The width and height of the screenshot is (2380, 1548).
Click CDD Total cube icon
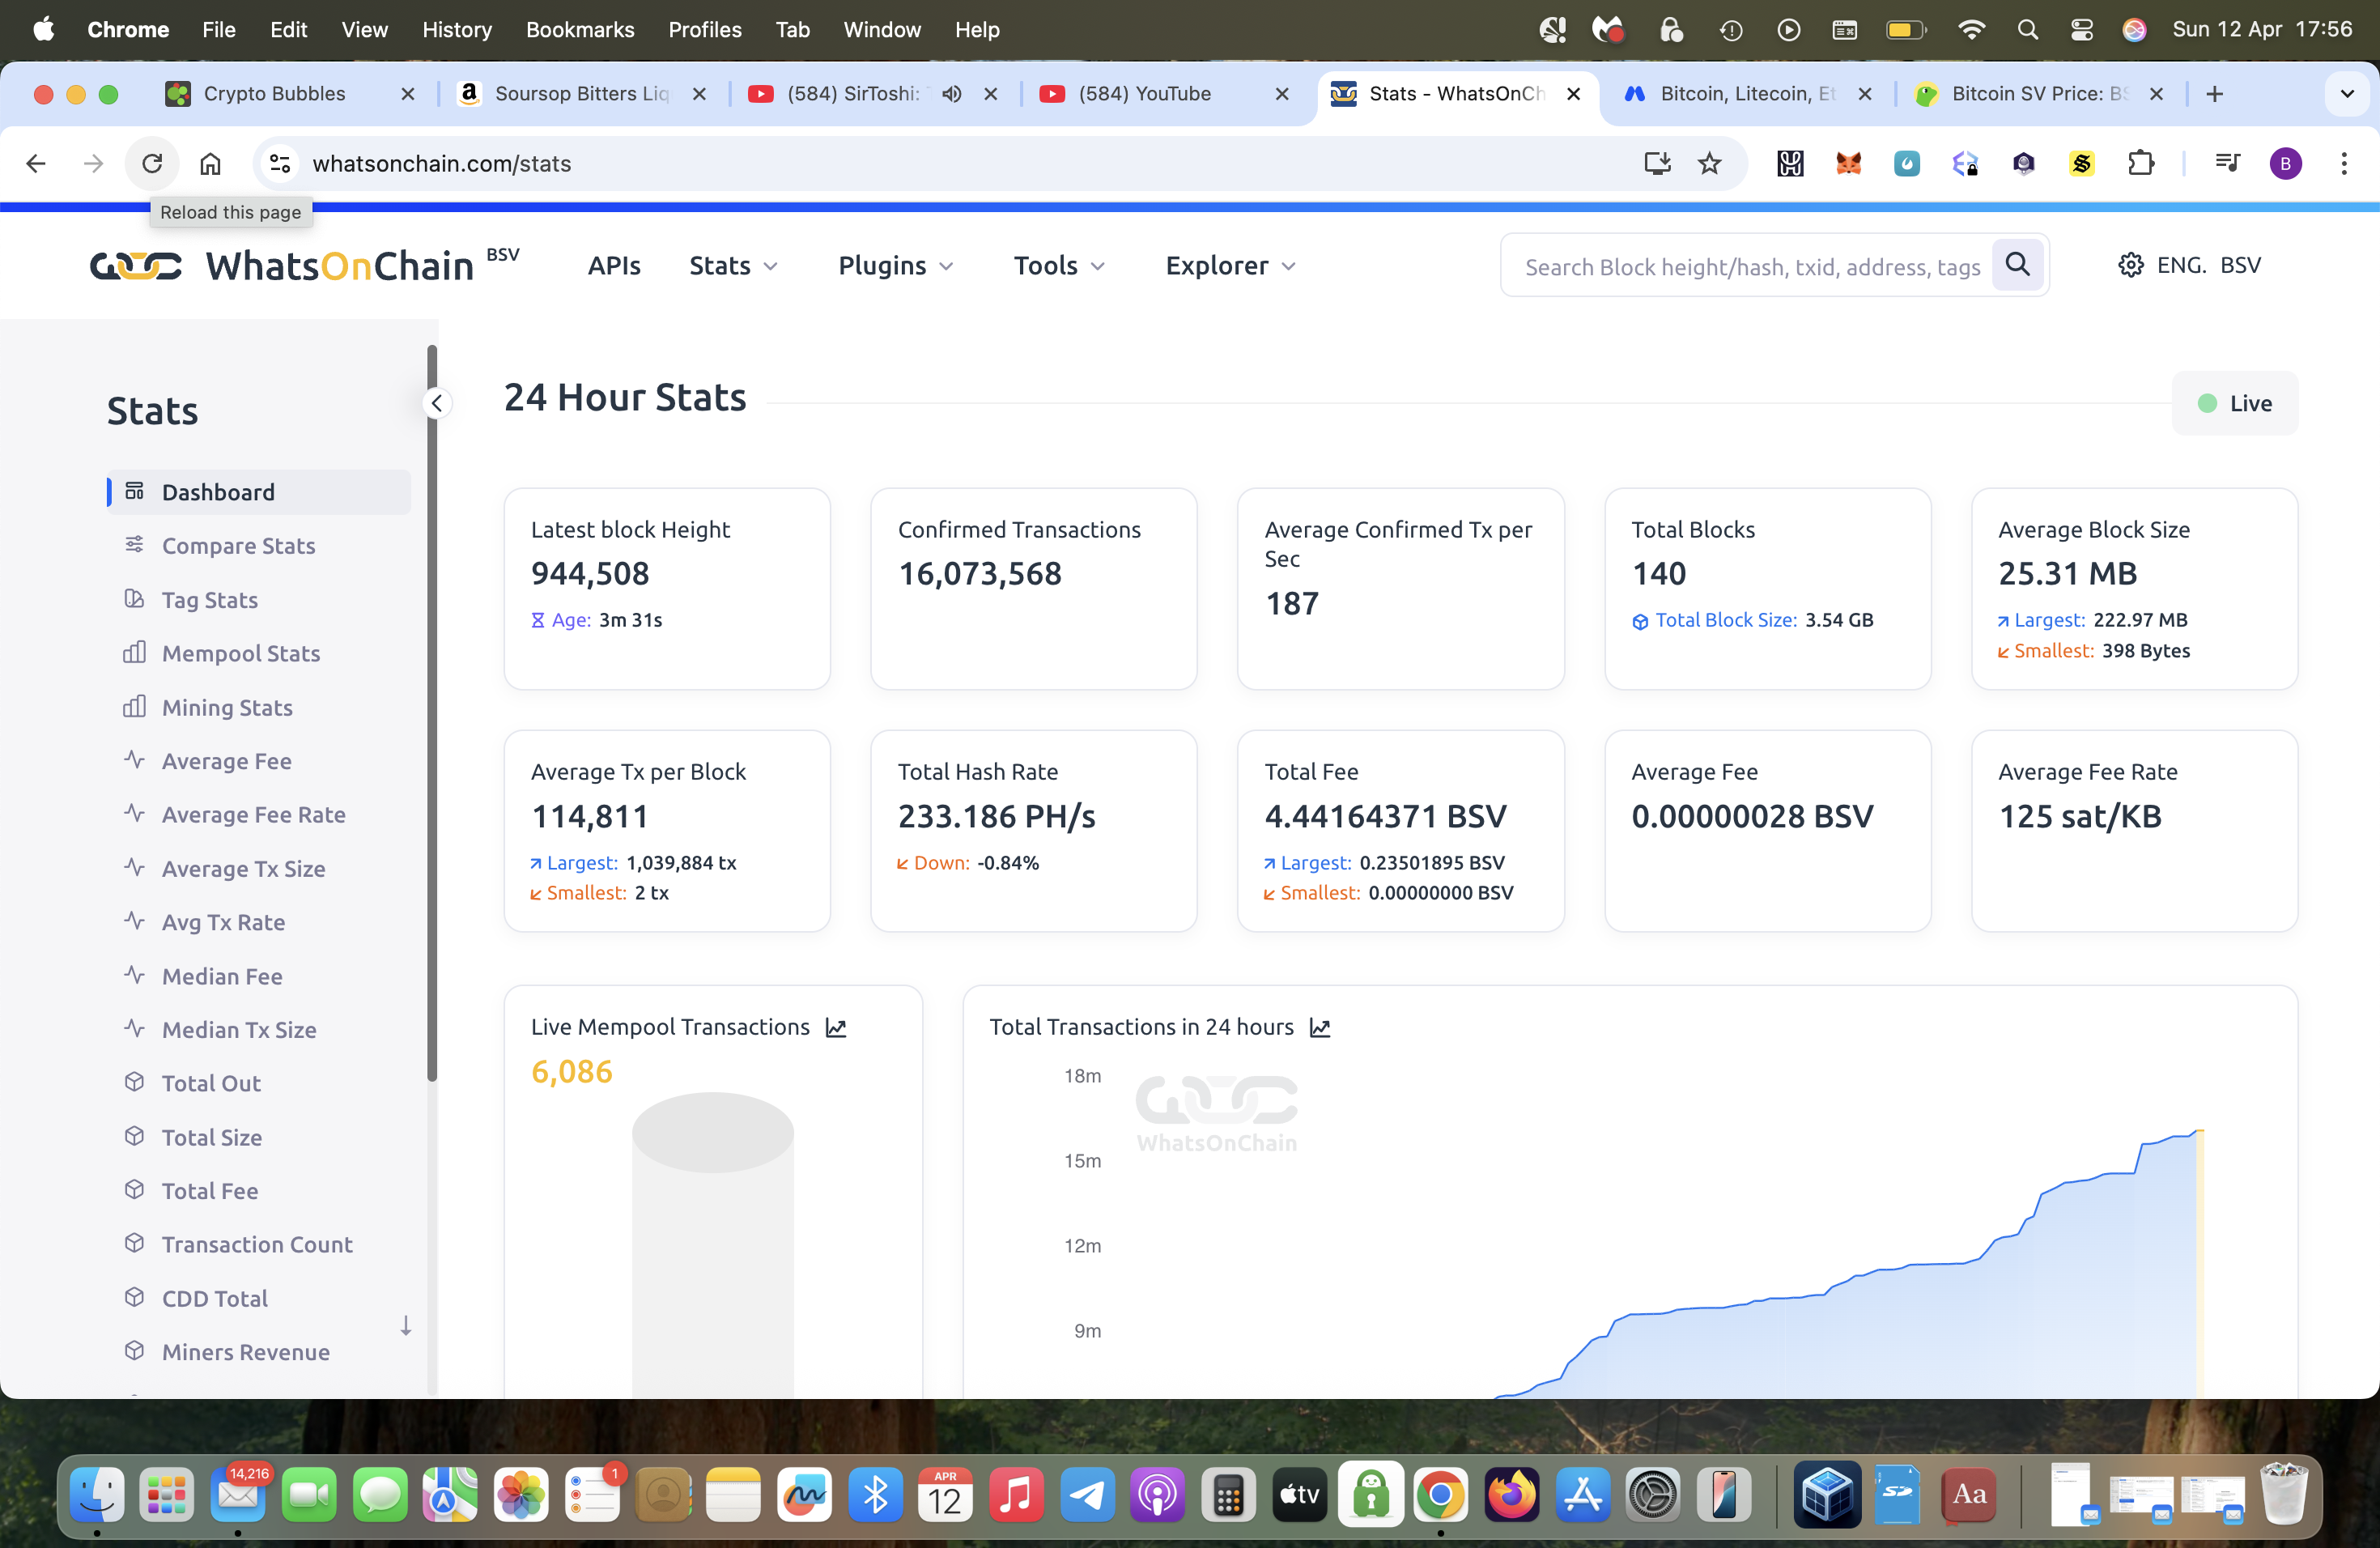point(134,1298)
